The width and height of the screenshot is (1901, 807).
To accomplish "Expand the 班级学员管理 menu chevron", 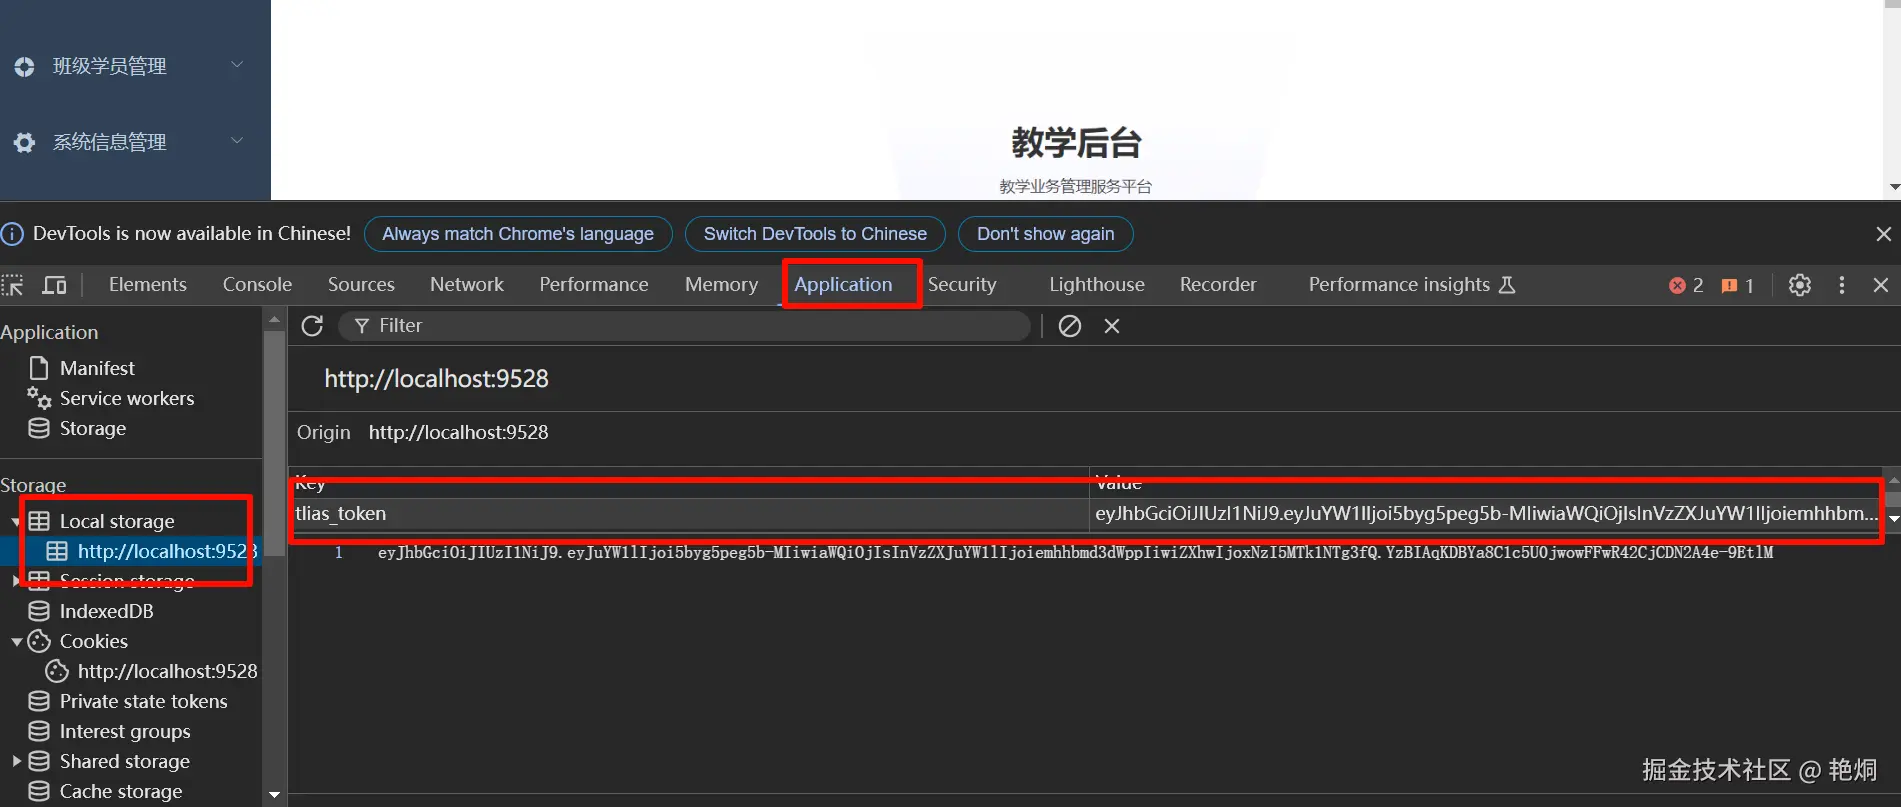I will 237,65.
